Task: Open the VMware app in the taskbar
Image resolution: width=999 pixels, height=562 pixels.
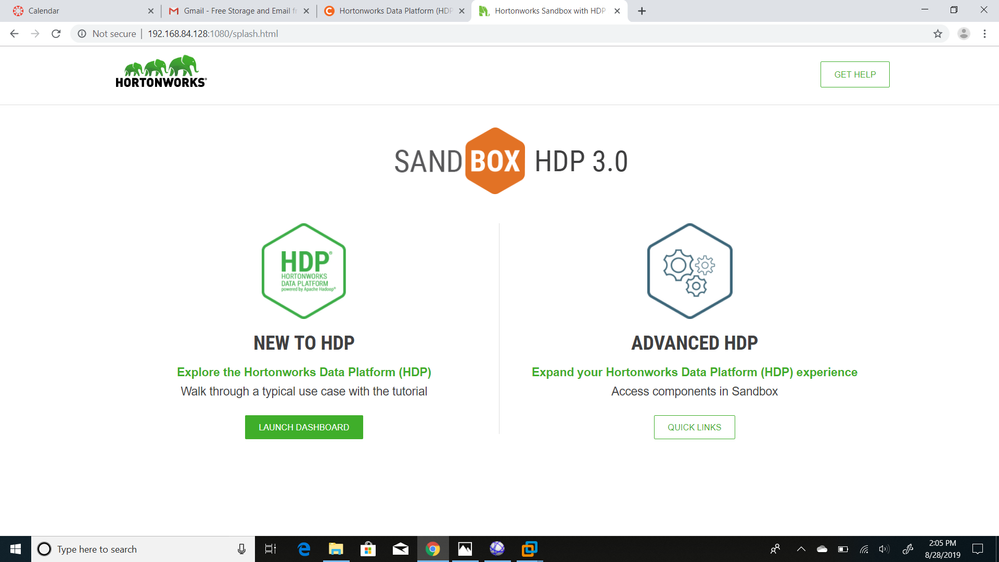Action: click(x=529, y=549)
